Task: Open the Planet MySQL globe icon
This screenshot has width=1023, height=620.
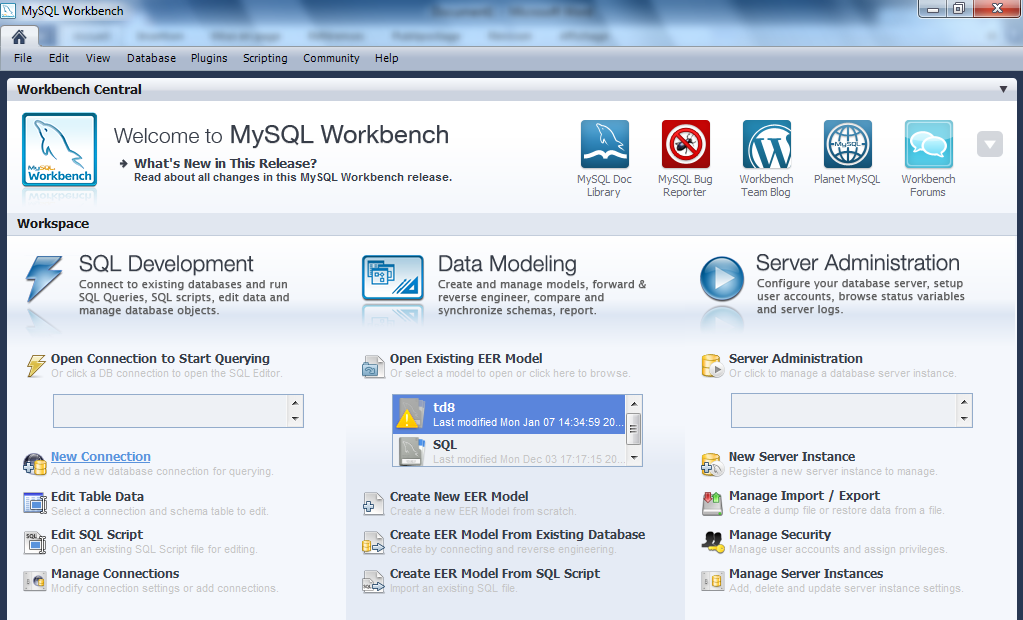Action: (847, 145)
